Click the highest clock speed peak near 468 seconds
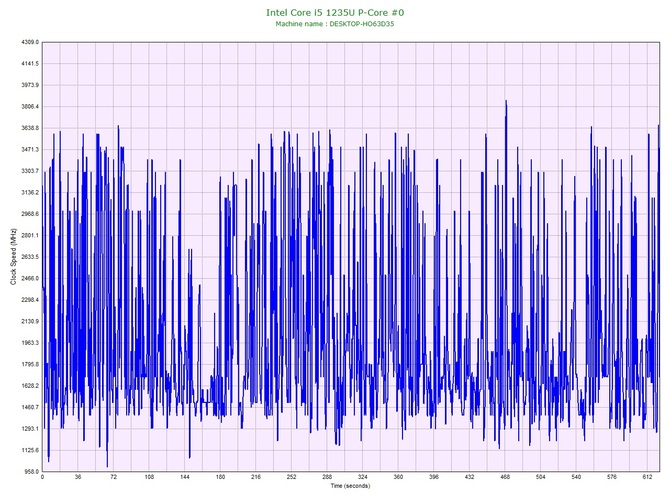 506,101
